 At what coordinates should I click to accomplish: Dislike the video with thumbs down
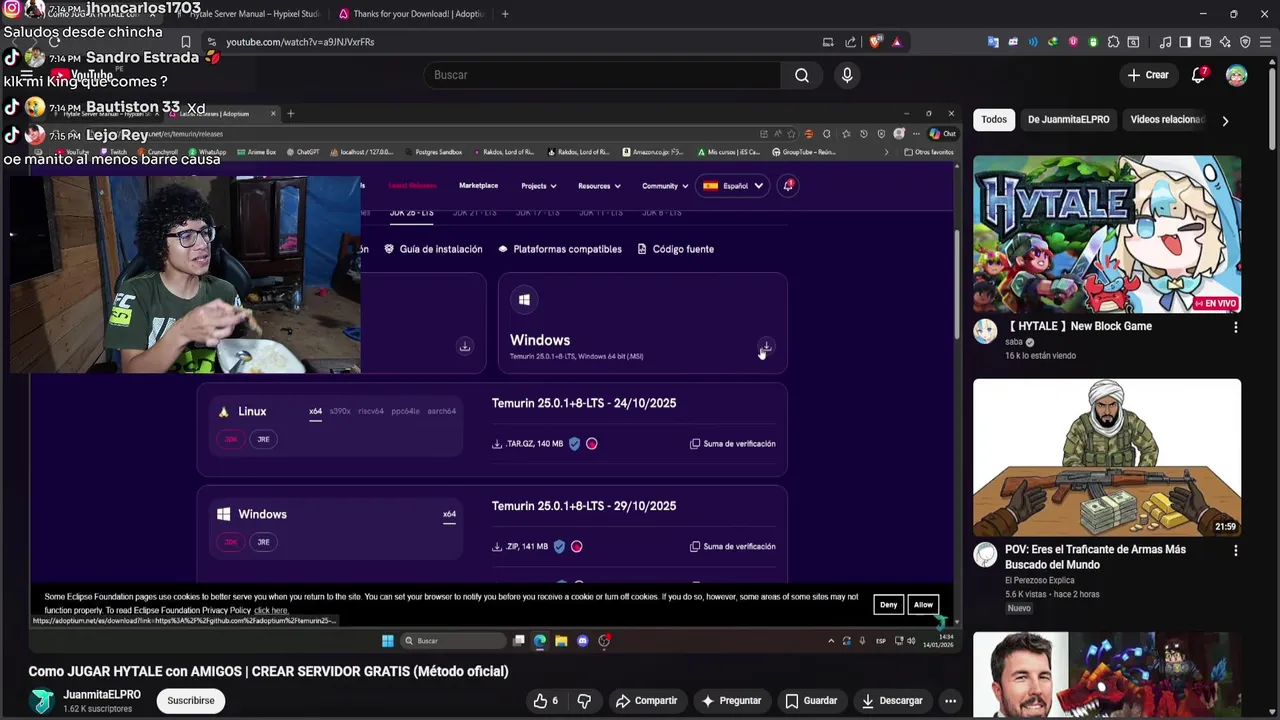[x=585, y=701]
